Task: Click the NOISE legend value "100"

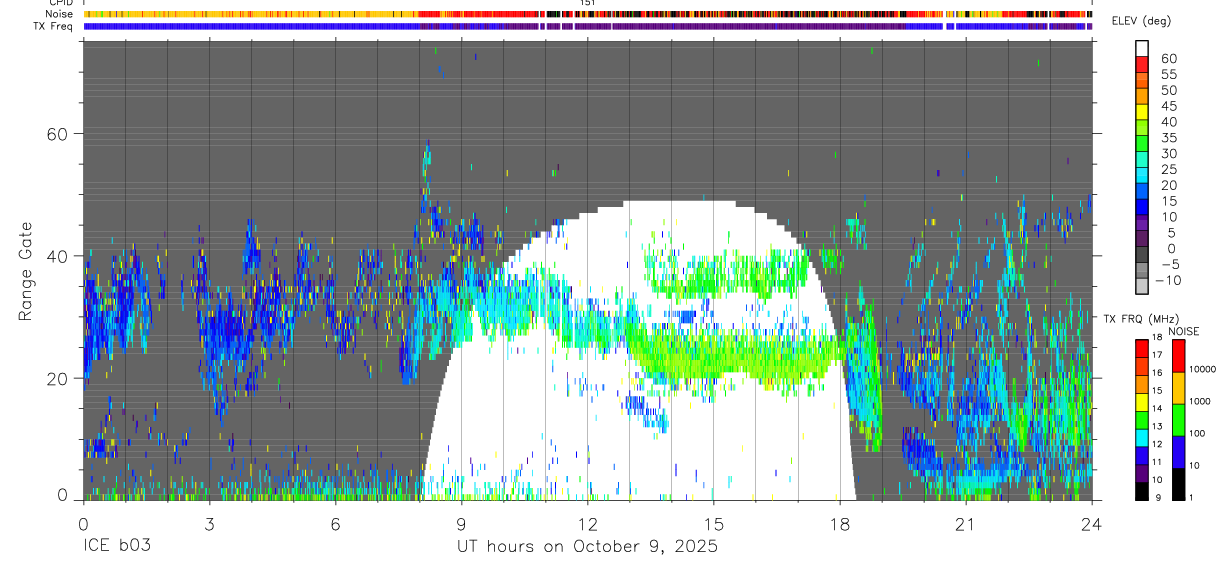Action: [x=1197, y=433]
